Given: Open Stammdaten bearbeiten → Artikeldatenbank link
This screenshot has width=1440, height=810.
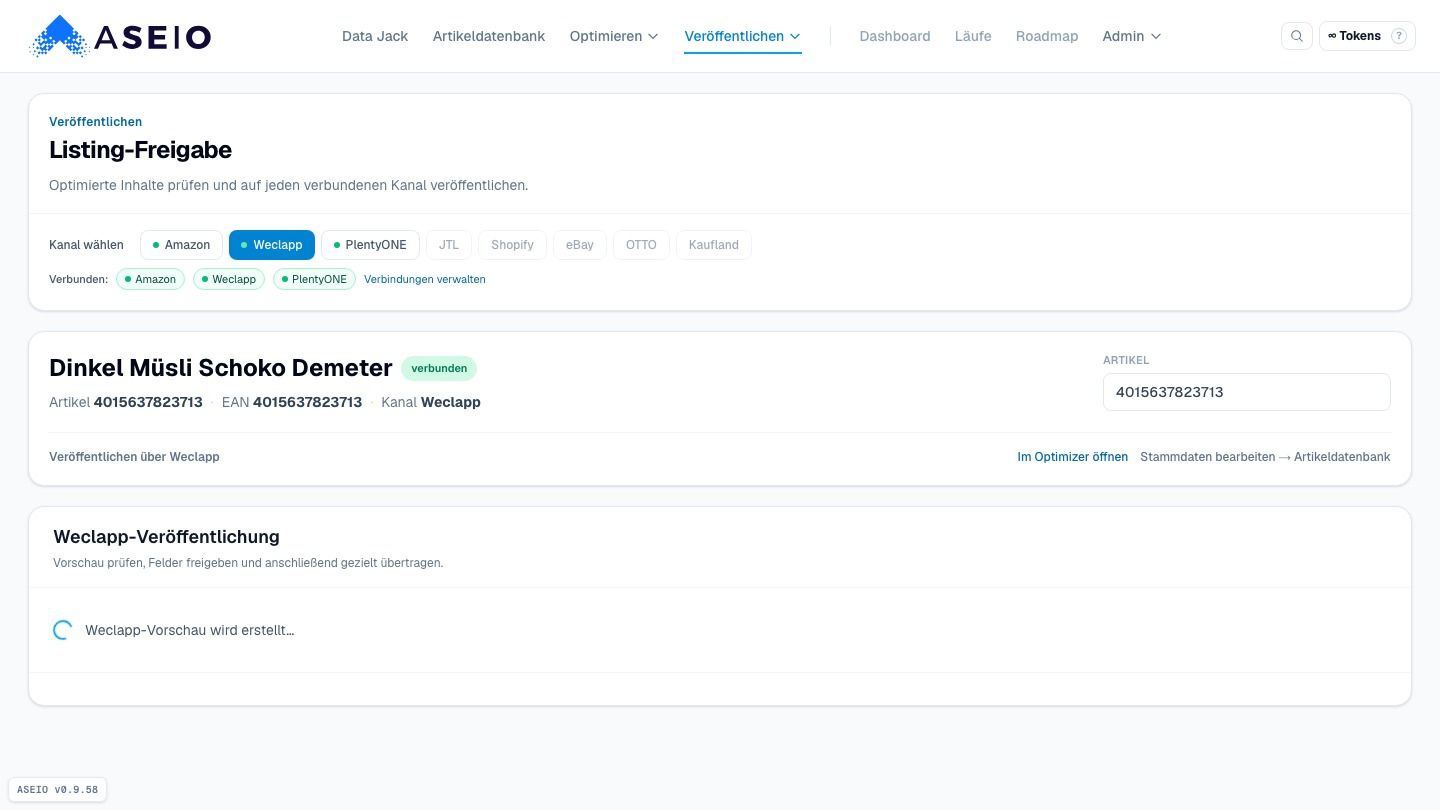Looking at the screenshot, I should 1265,457.
